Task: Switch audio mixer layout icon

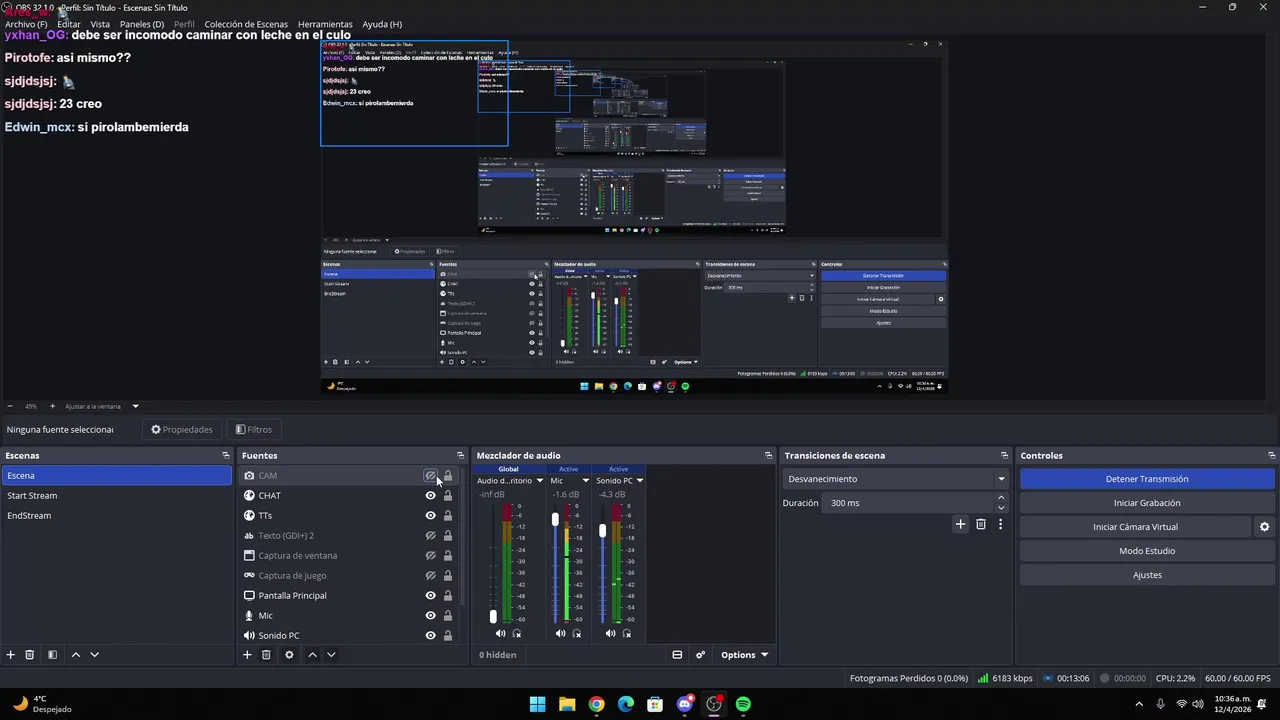Action: coord(677,655)
